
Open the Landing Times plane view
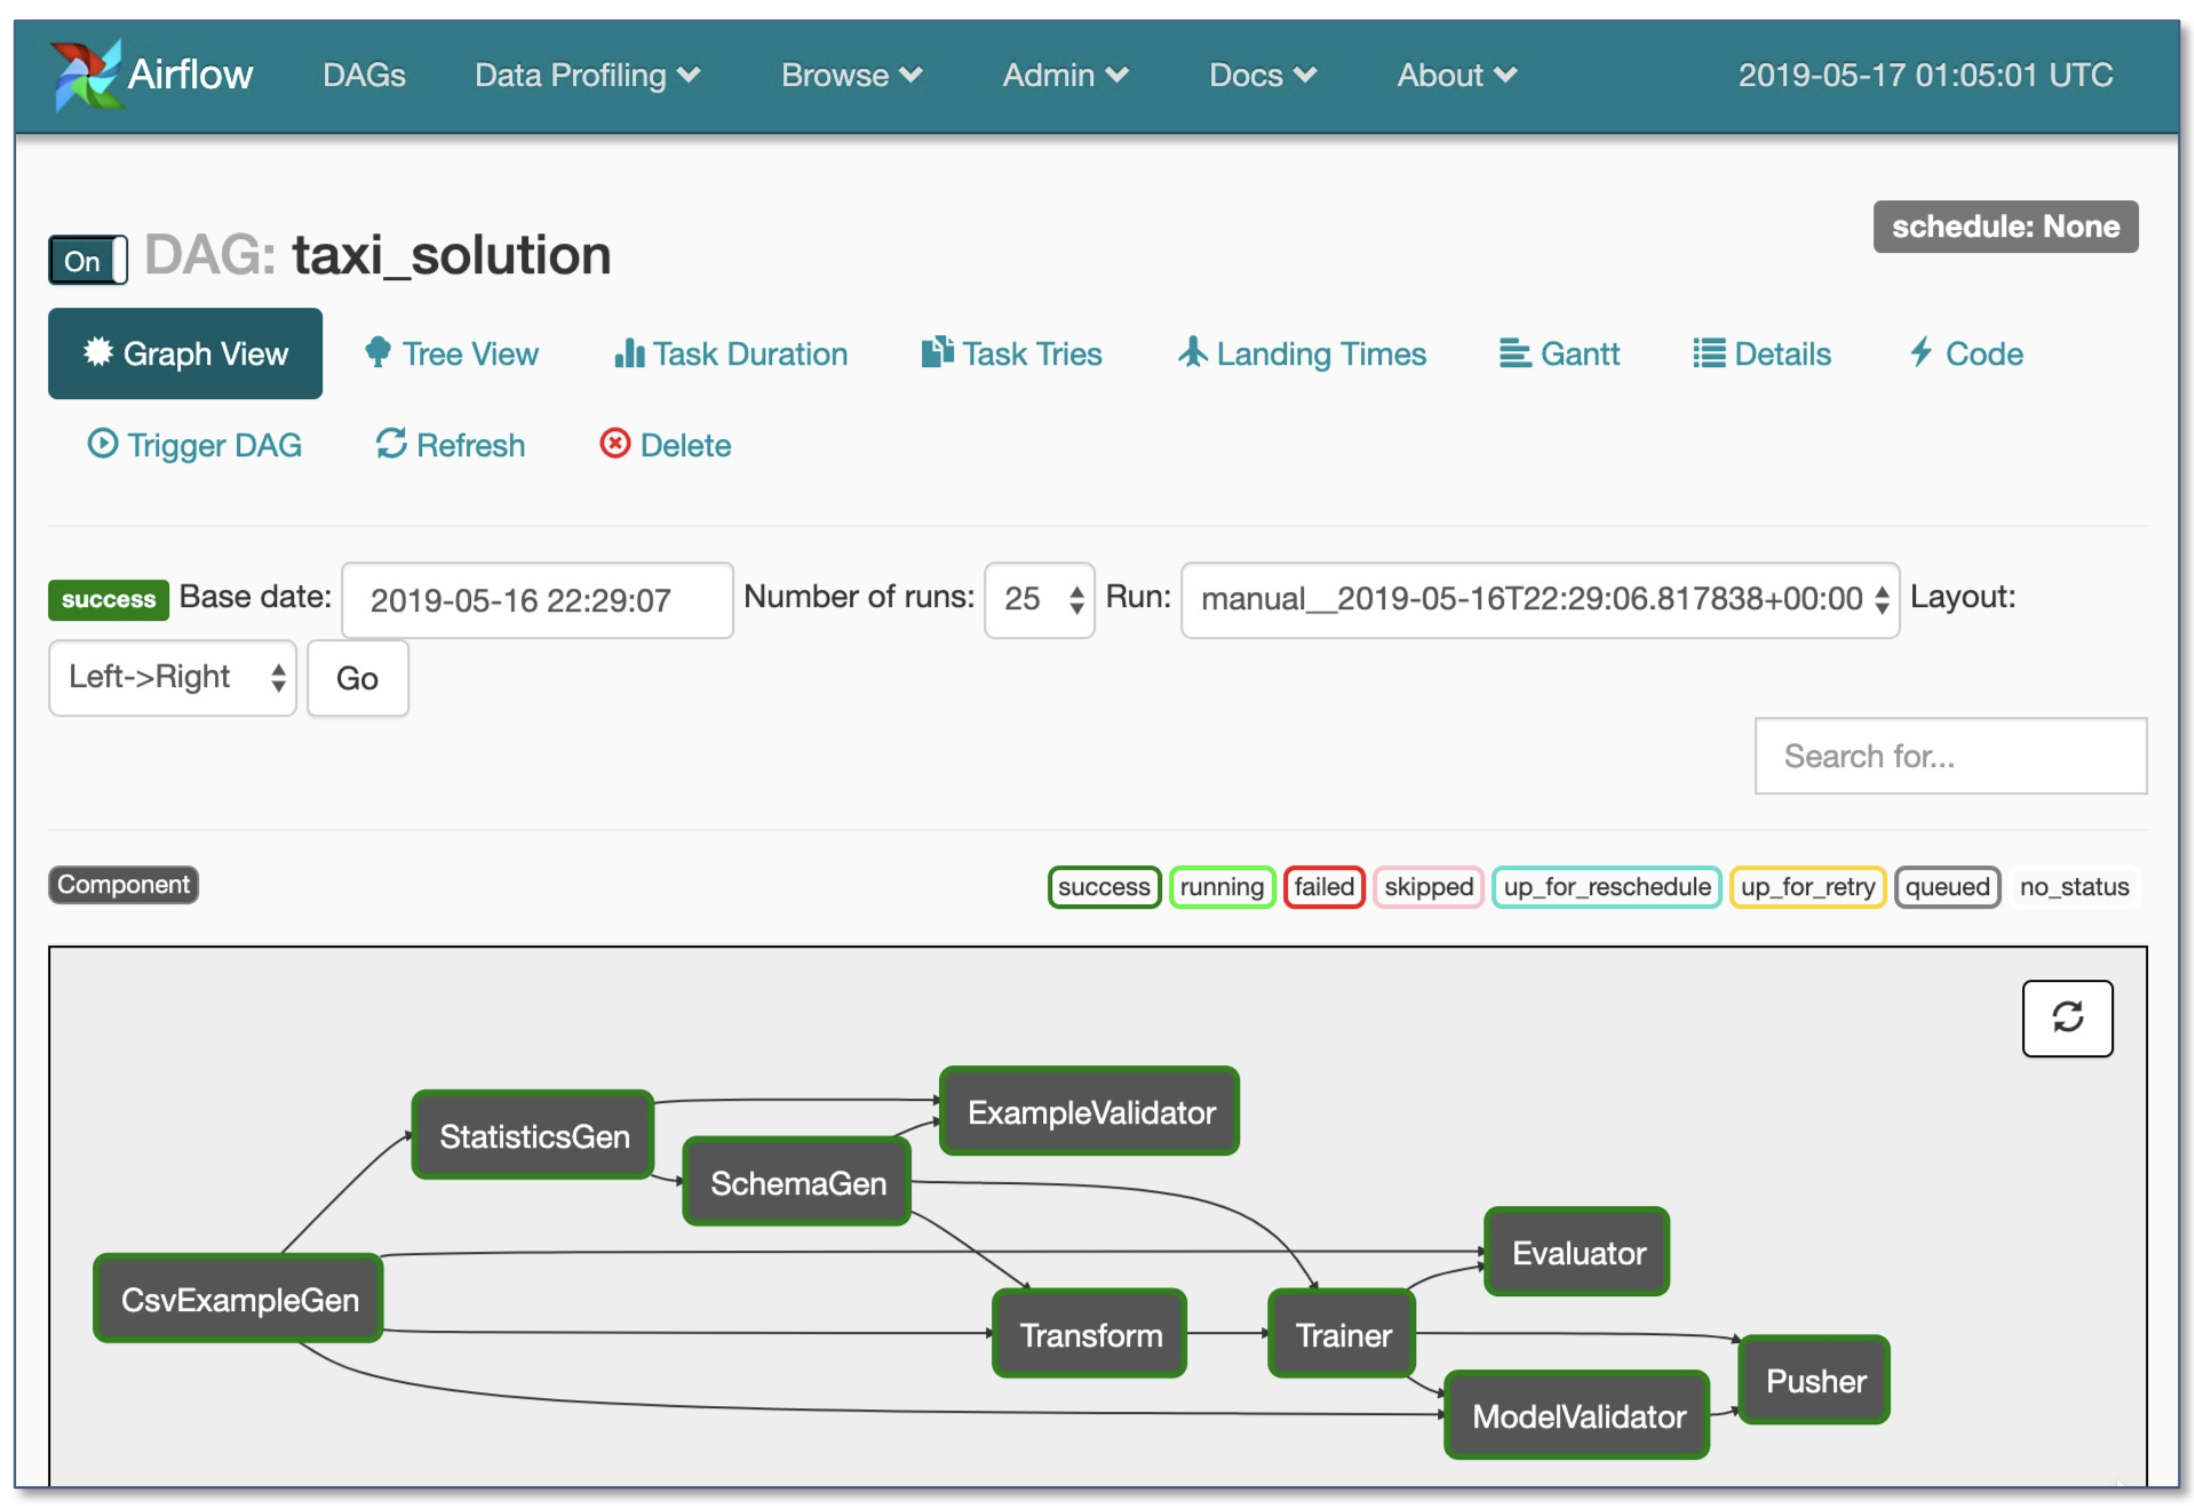(x=1302, y=353)
